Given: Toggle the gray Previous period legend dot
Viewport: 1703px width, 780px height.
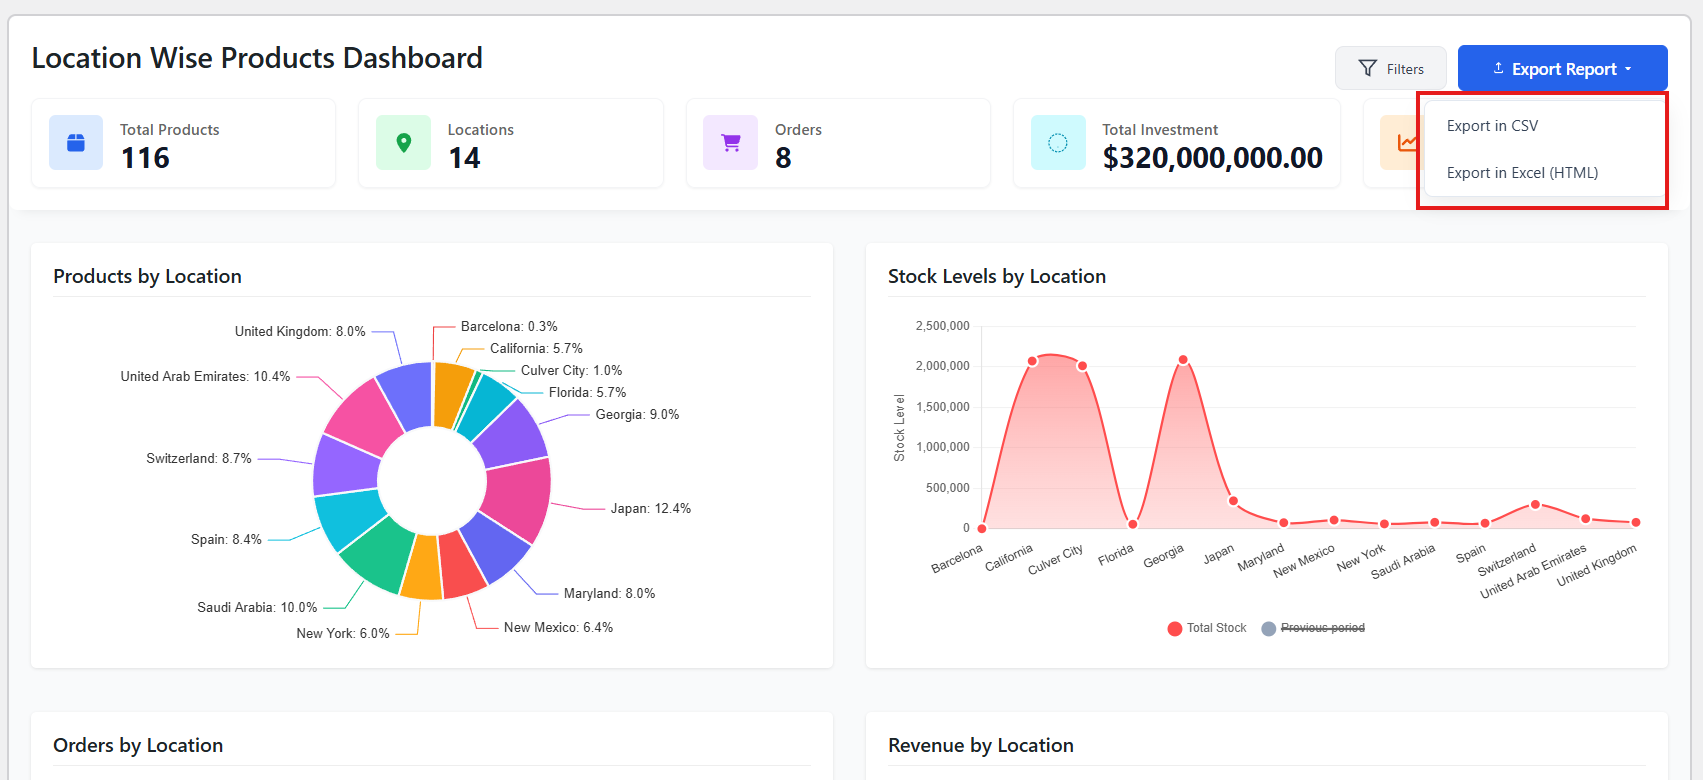Looking at the screenshot, I should point(1268,628).
